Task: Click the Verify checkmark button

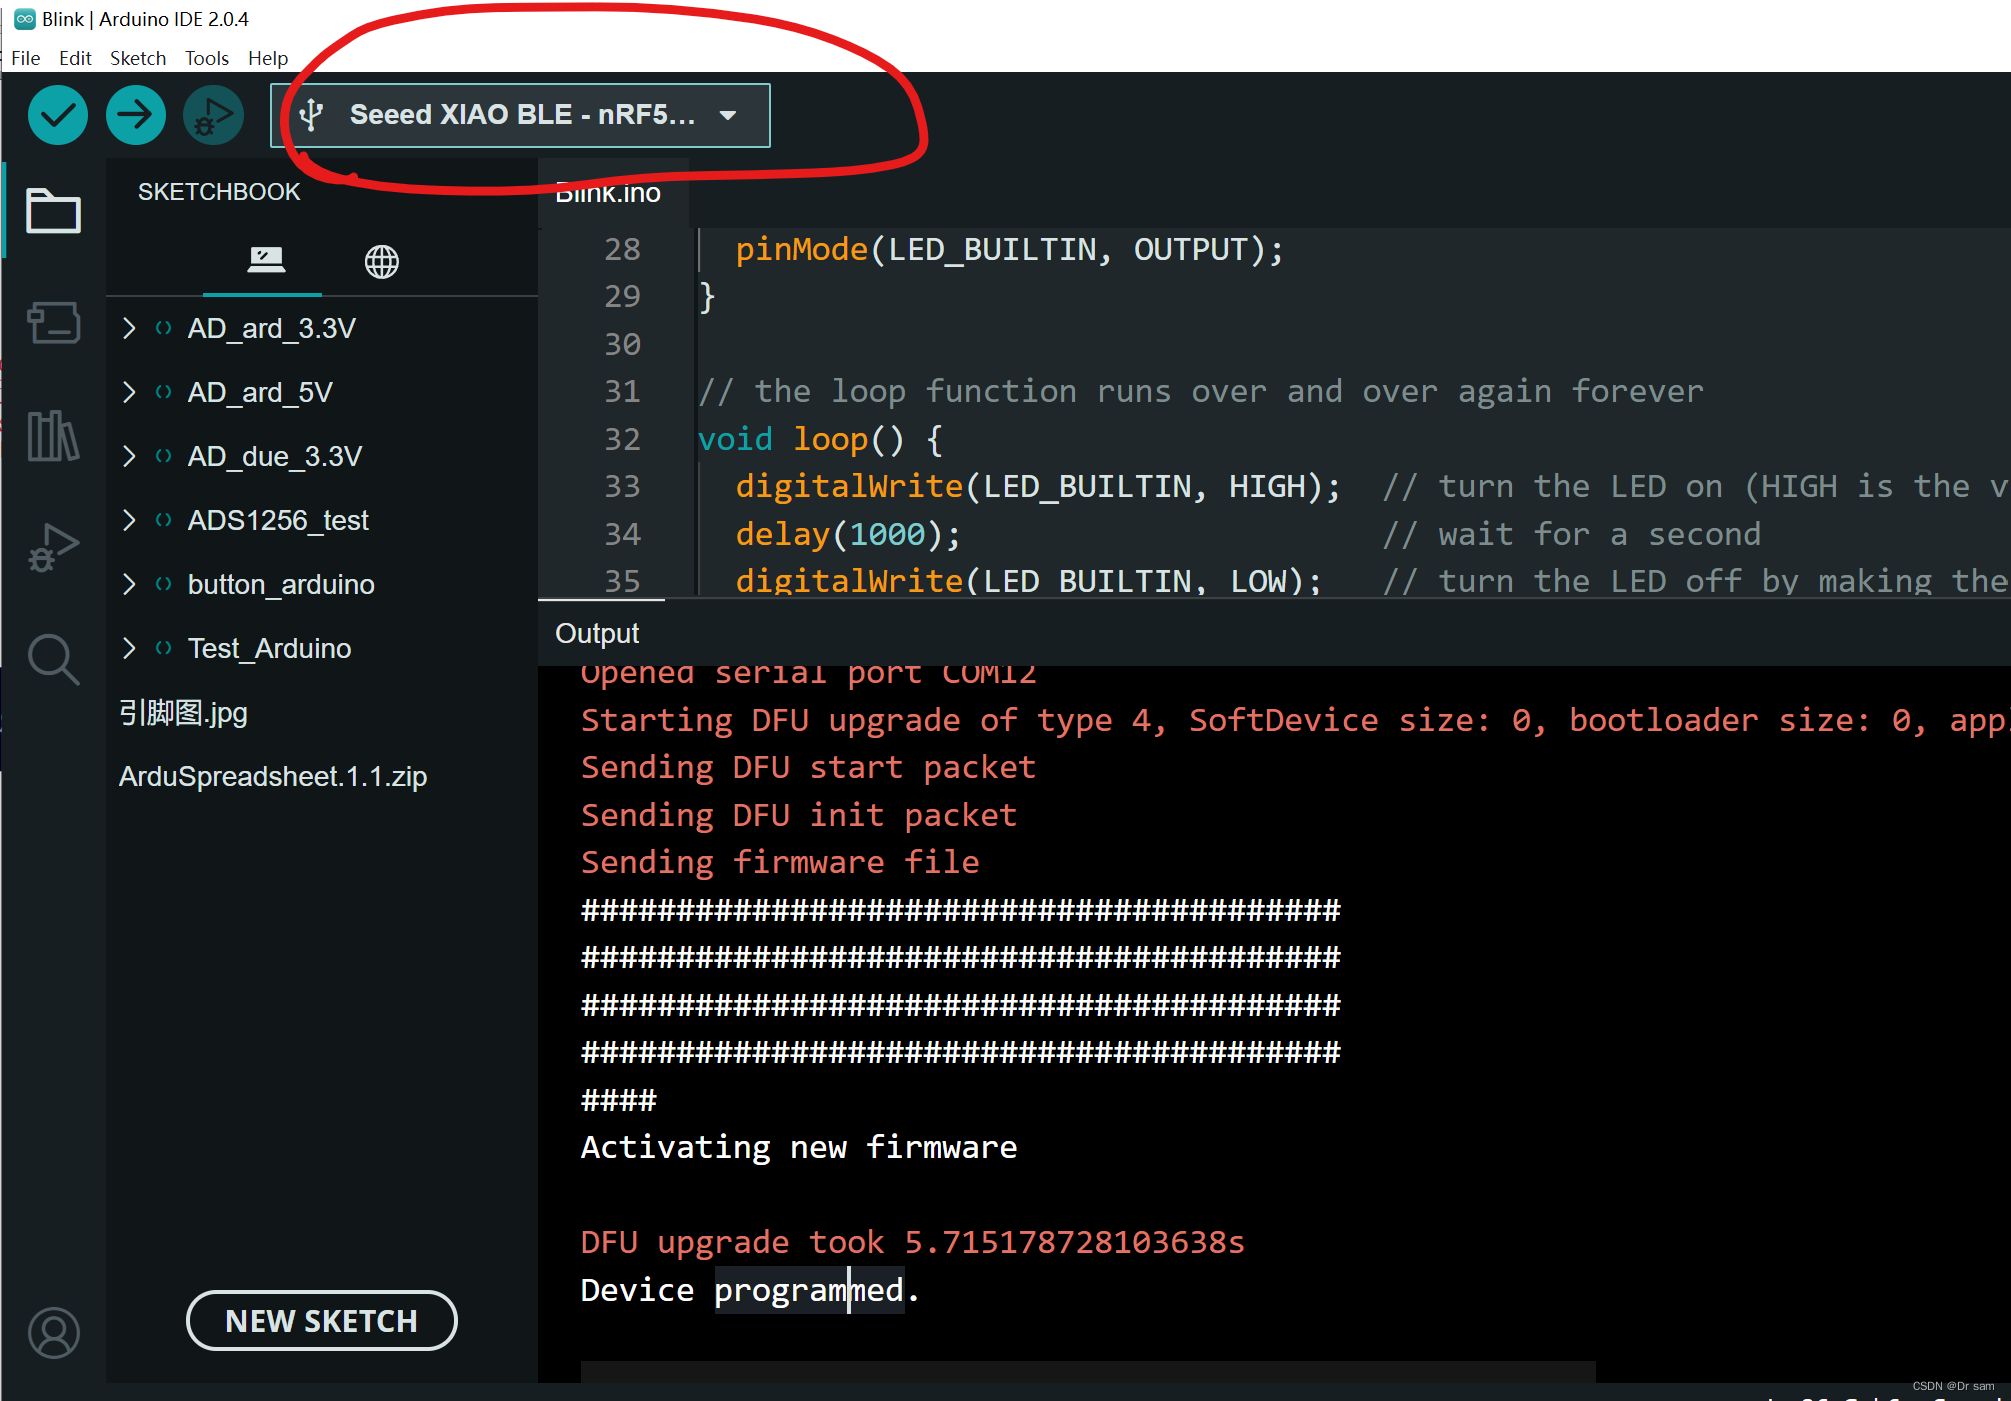Action: (x=58, y=115)
